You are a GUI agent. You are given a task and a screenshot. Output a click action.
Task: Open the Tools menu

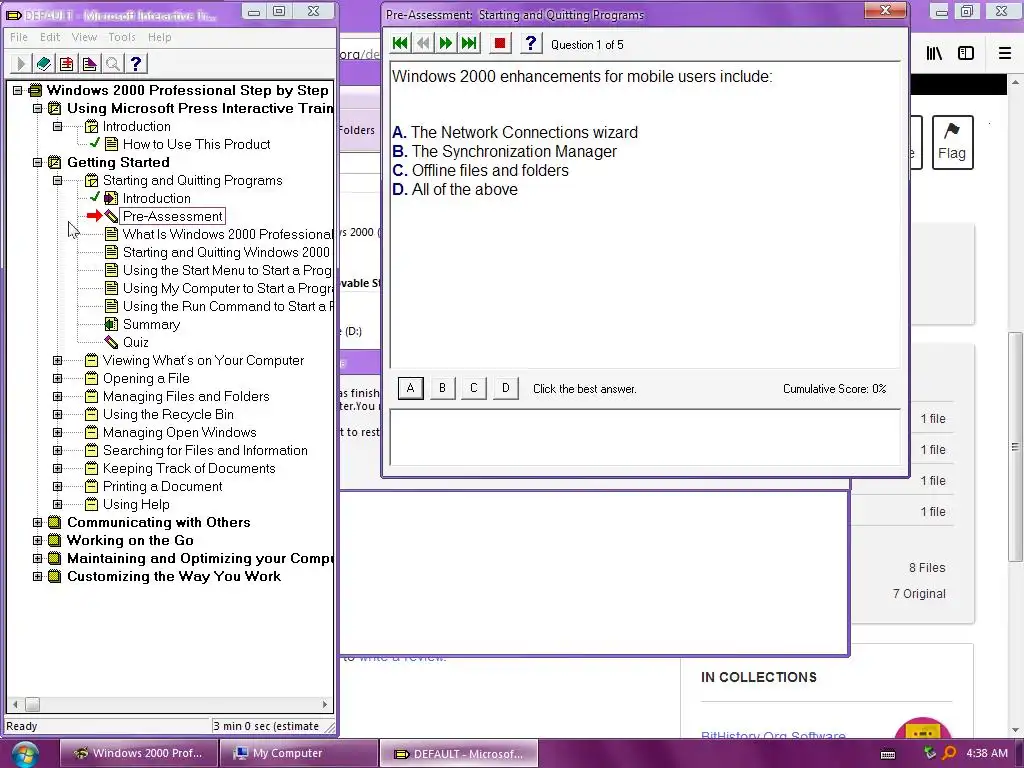[x=122, y=37]
